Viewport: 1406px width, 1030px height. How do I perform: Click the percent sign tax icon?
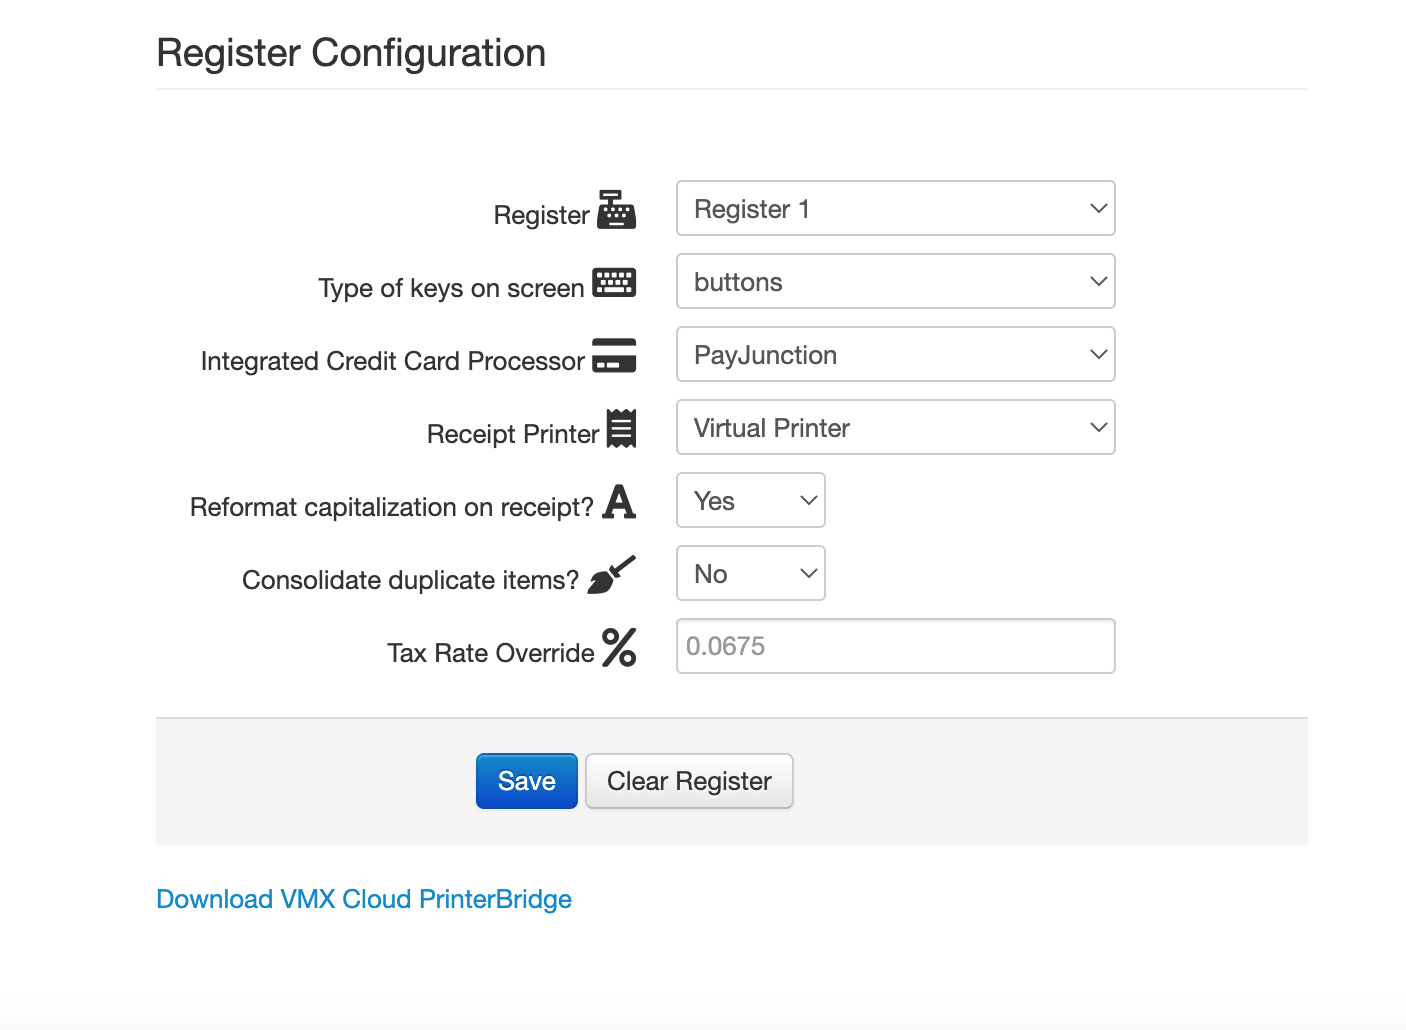pyautogui.click(x=619, y=648)
